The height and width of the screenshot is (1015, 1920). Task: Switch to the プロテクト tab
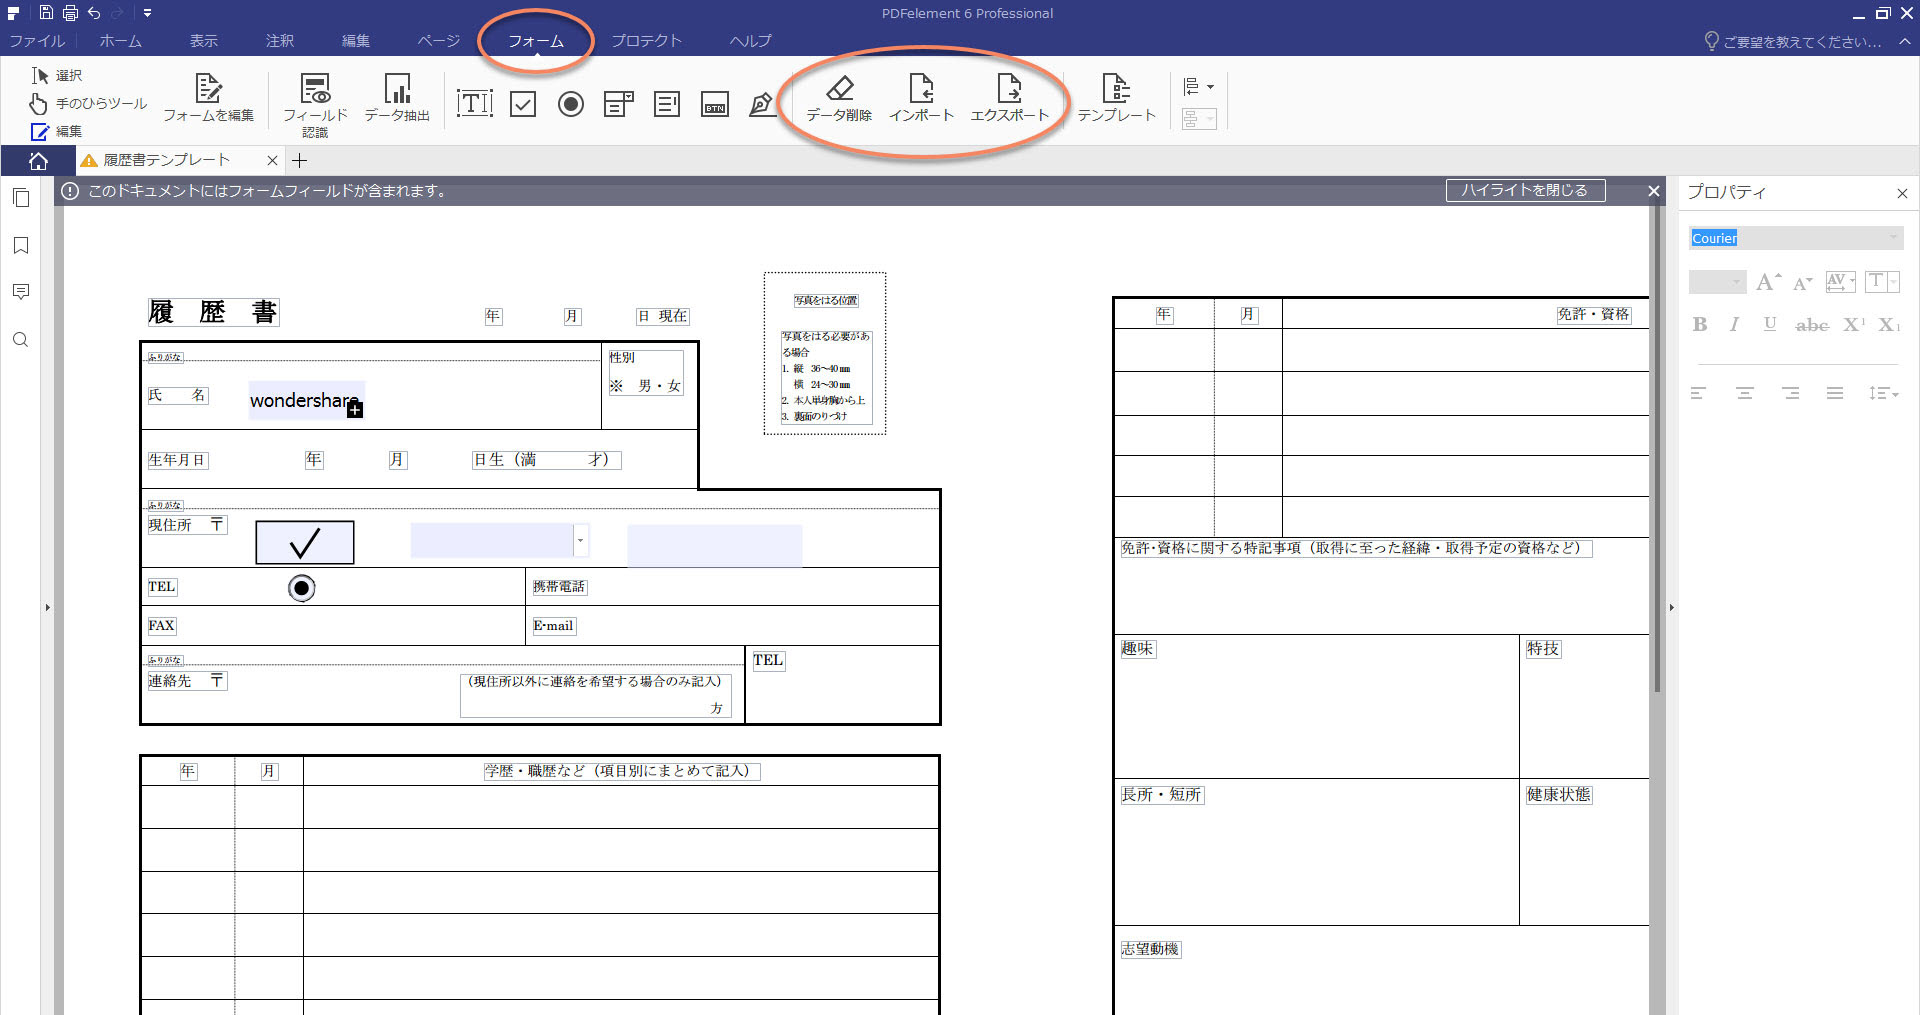(646, 41)
